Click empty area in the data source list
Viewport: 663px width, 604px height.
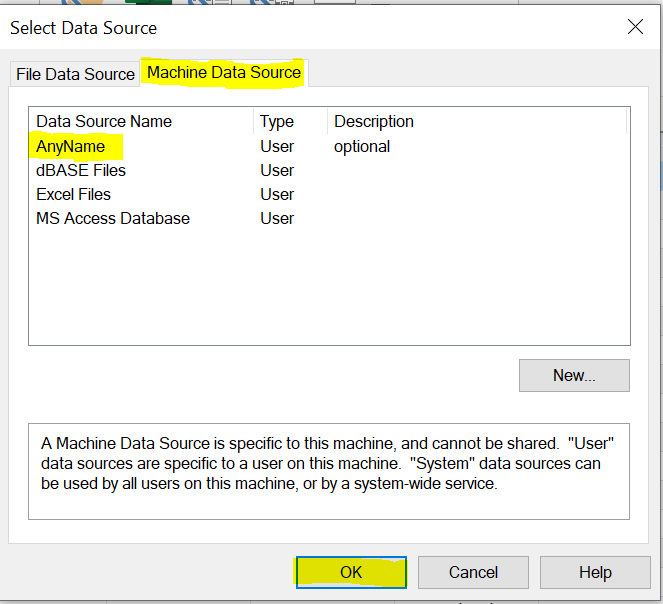click(x=329, y=288)
